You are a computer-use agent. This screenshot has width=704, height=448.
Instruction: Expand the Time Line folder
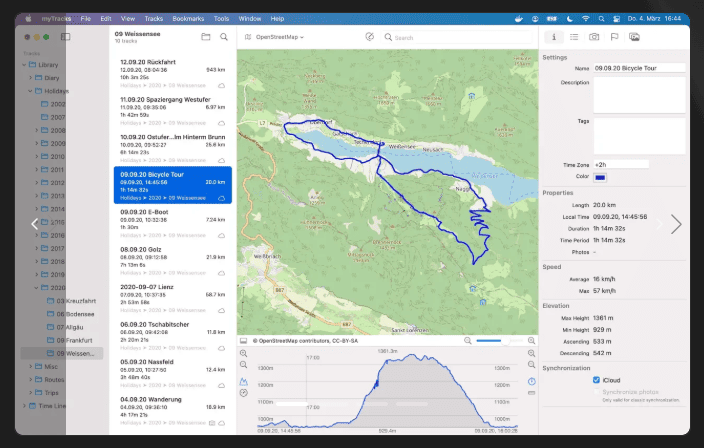tap(24, 406)
